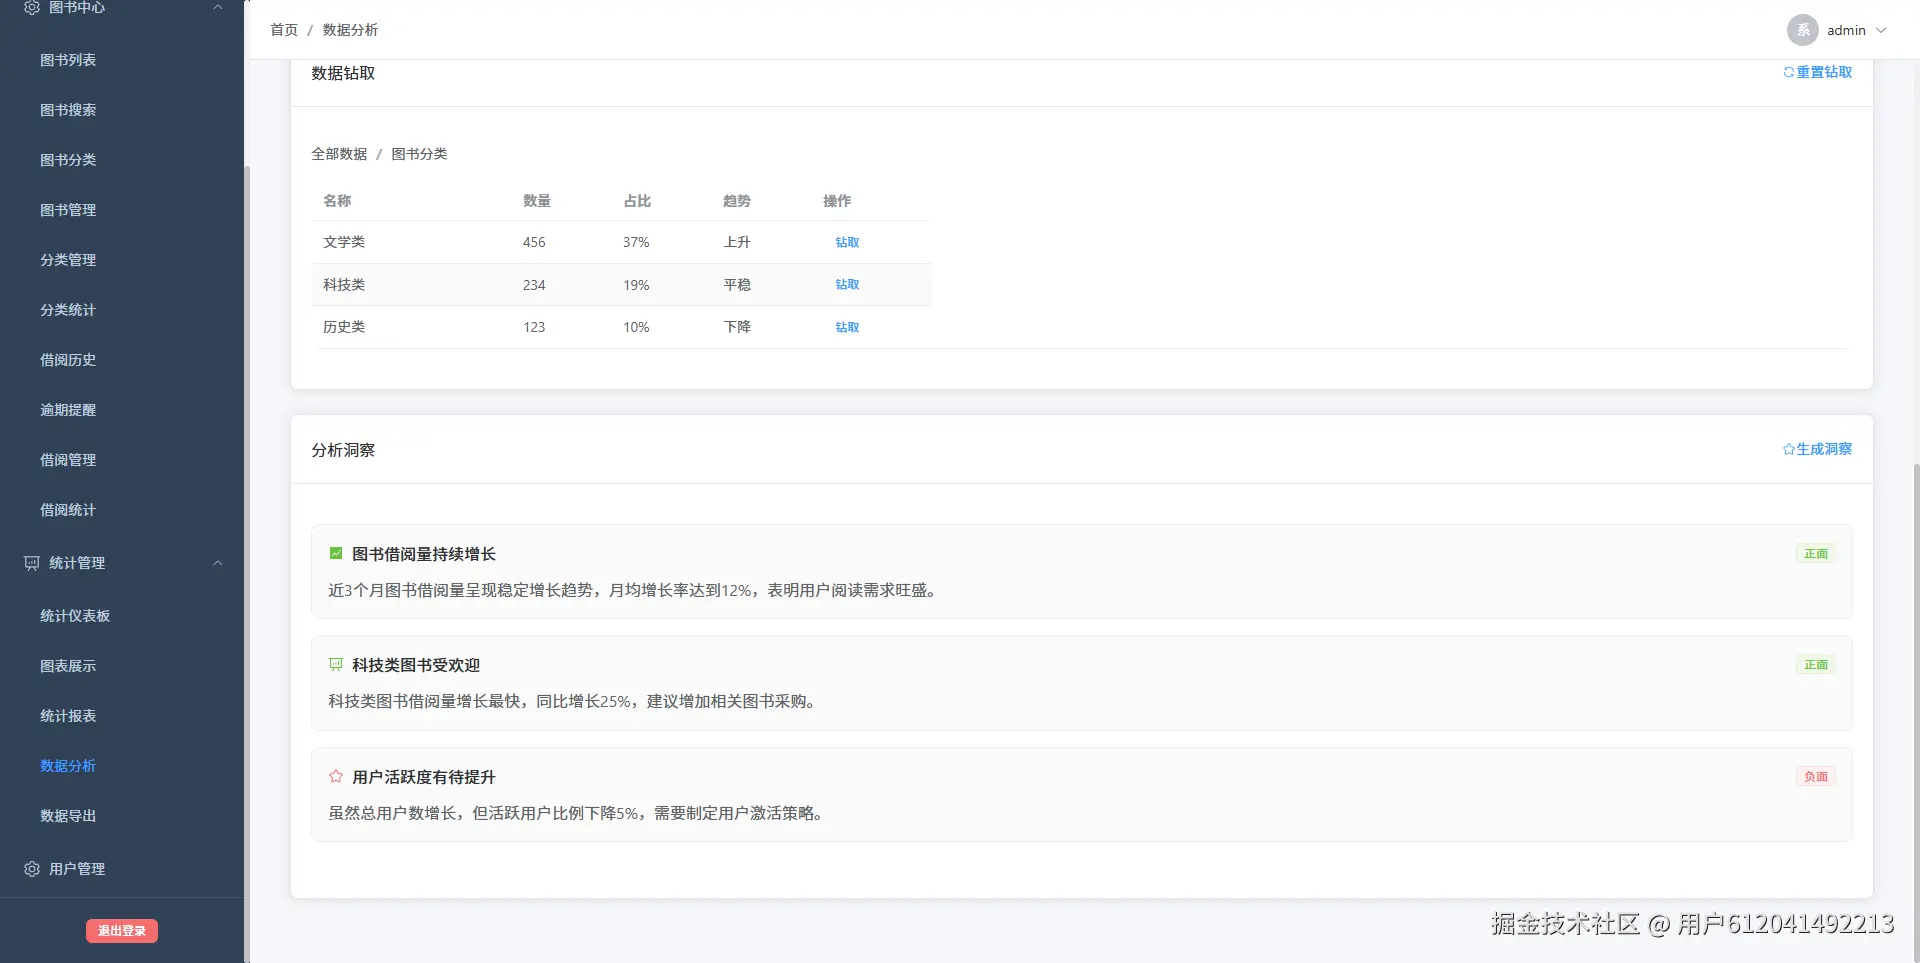The height and width of the screenshot is (963, 1920).
Task: Click the star icon beside 生成洞察
Action: (x=1789, y=449)
